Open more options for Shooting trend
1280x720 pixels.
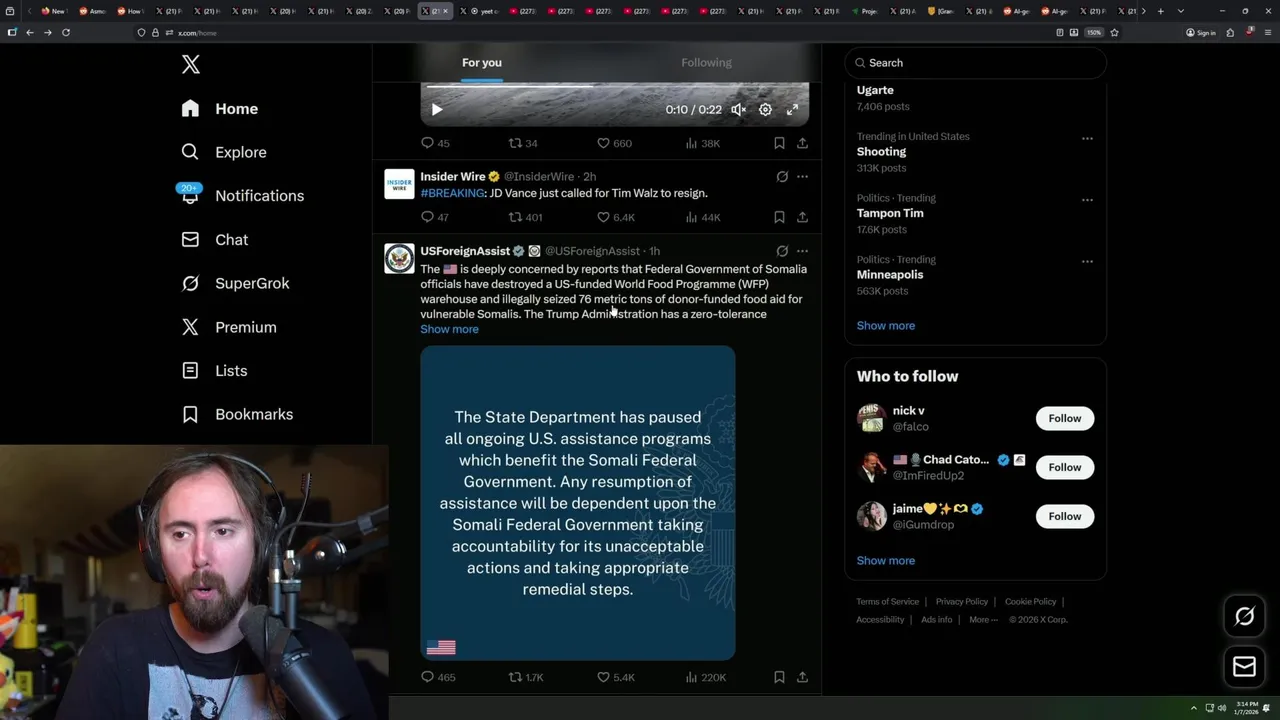click(x=1087, y=138)
